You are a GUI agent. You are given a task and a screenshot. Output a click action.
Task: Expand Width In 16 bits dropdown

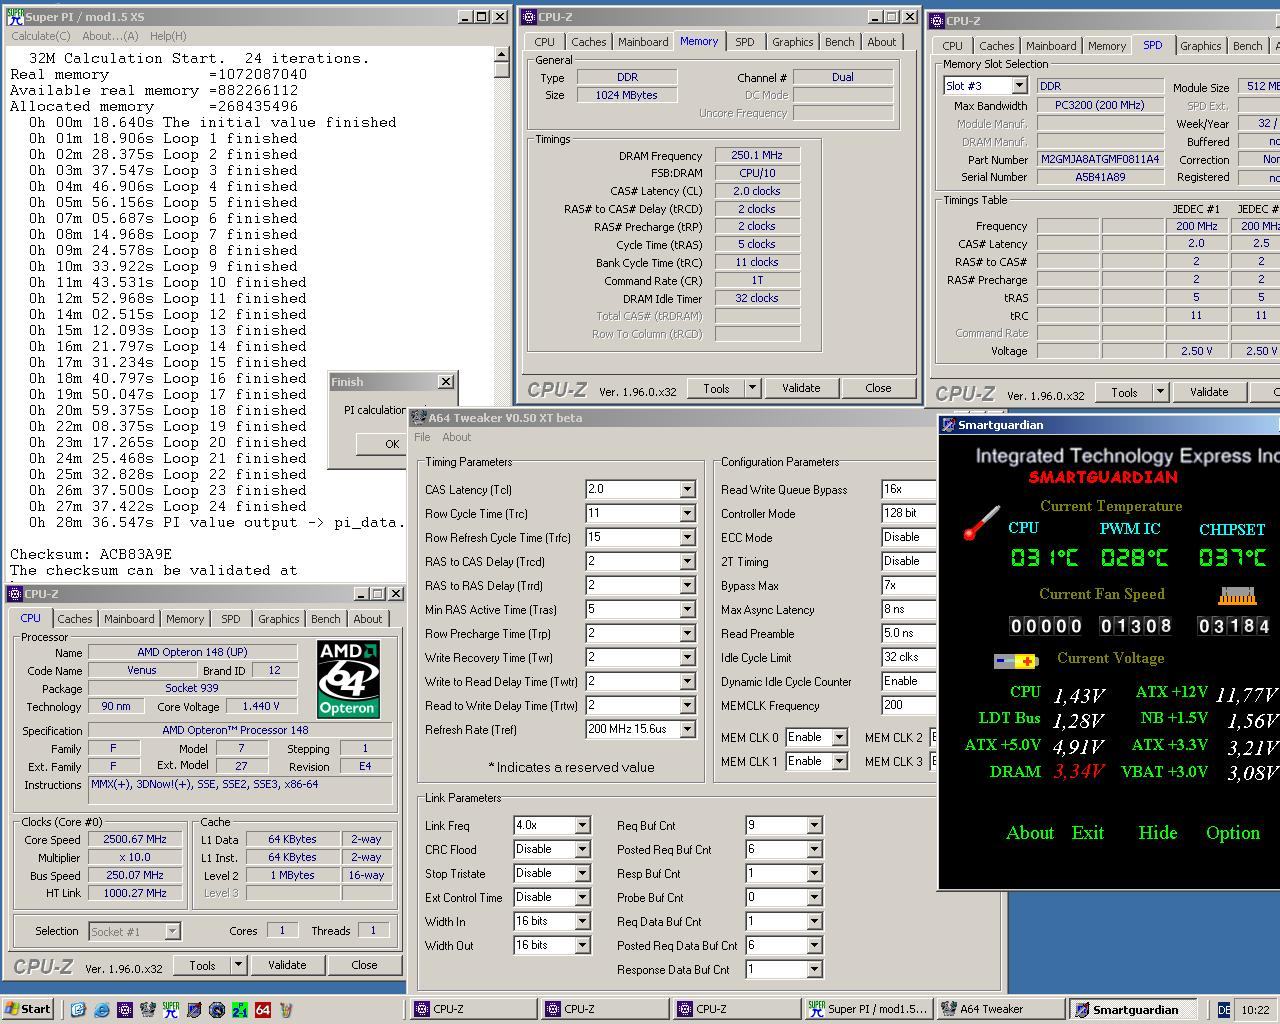coord(581,922)
